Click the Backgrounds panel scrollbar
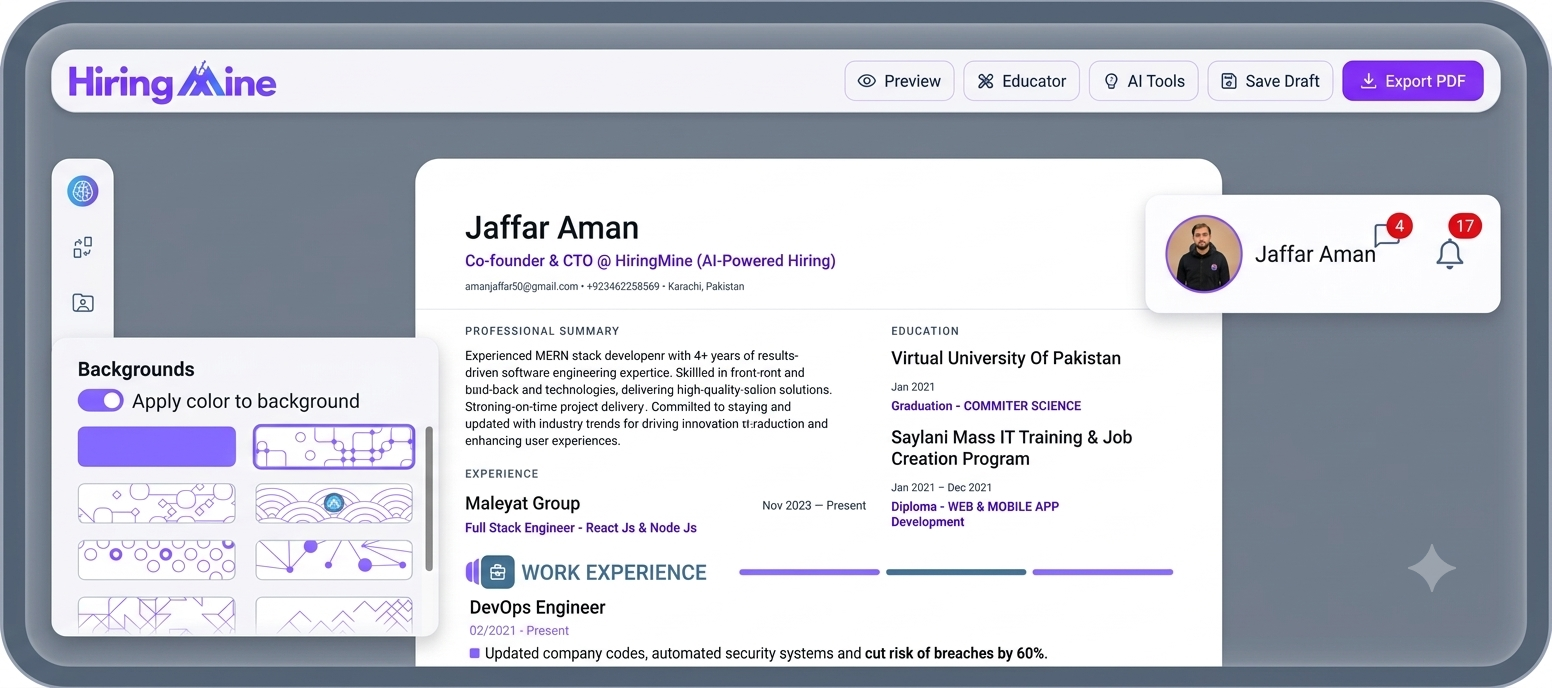Viewport: 1552px width, 688px height. tap(429, 498)
